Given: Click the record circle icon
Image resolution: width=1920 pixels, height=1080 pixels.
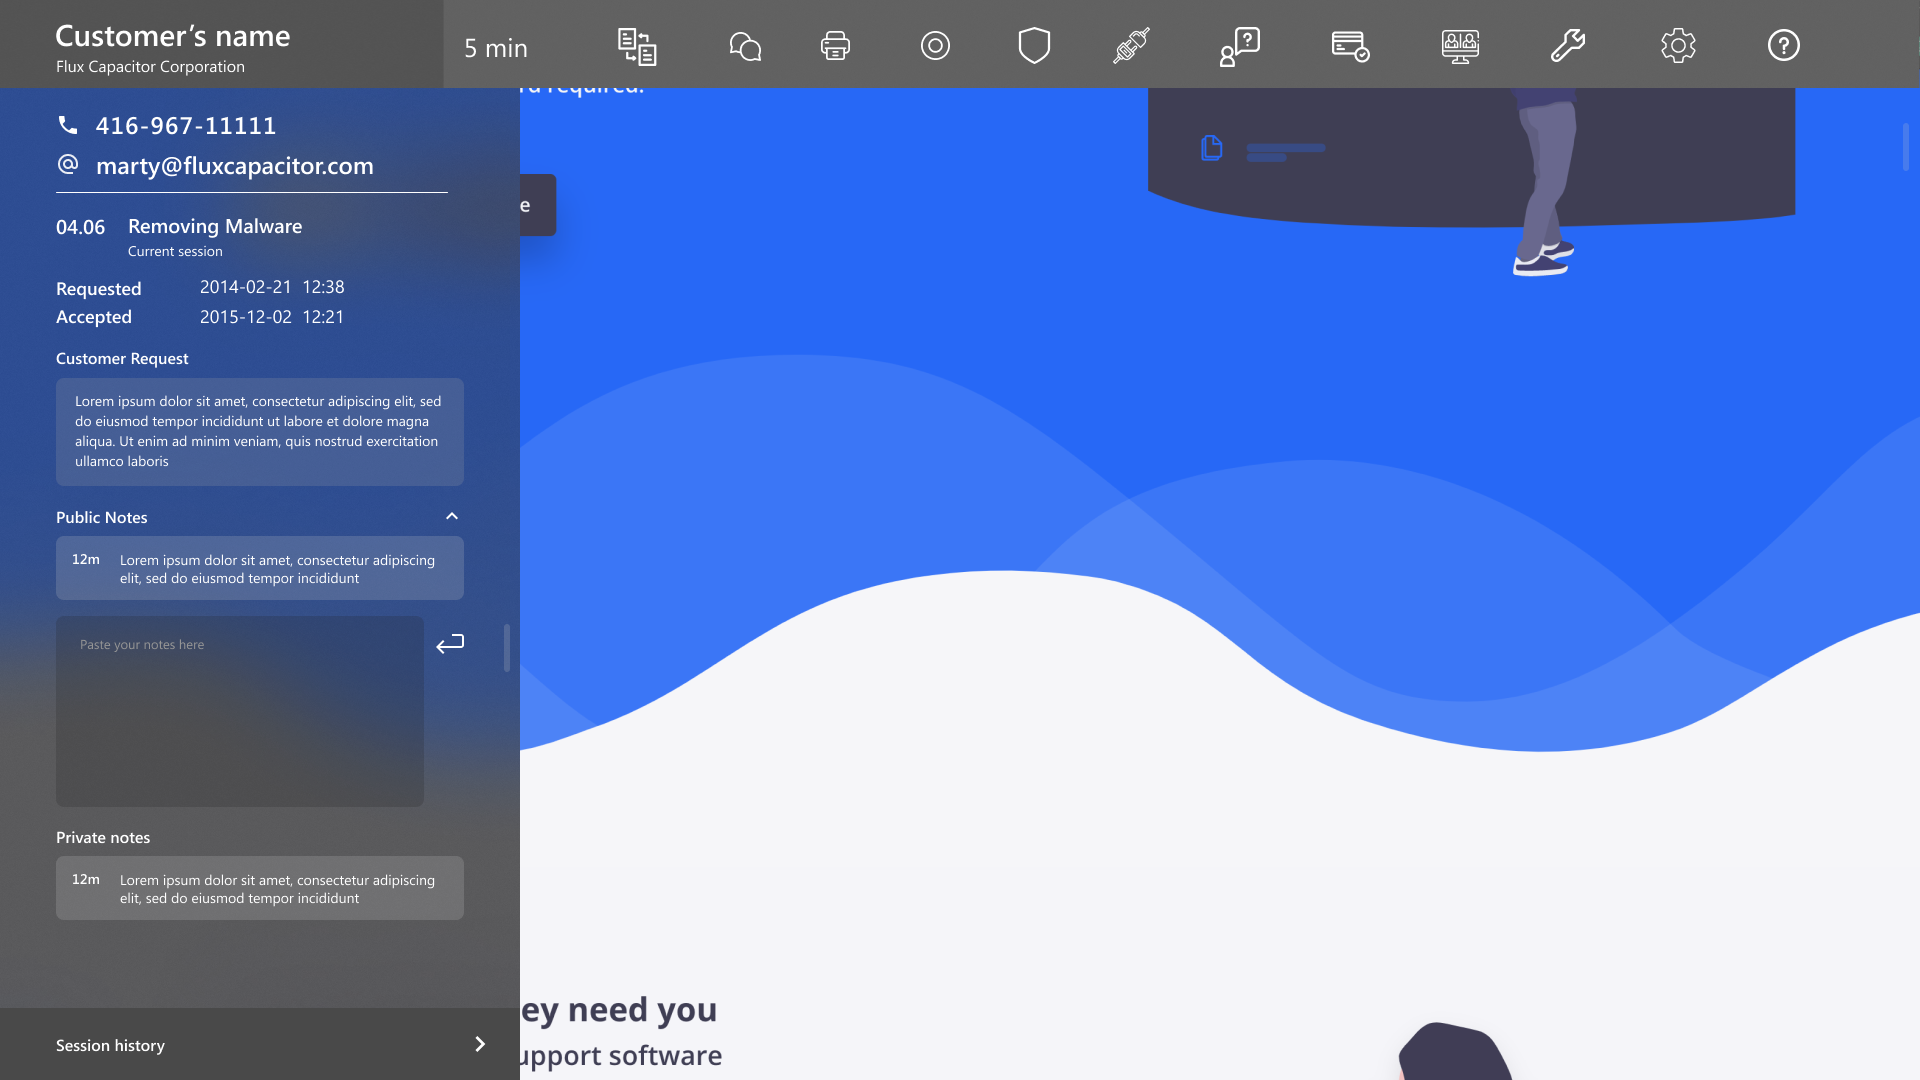Looking at the screenshot, I should 935,46.
